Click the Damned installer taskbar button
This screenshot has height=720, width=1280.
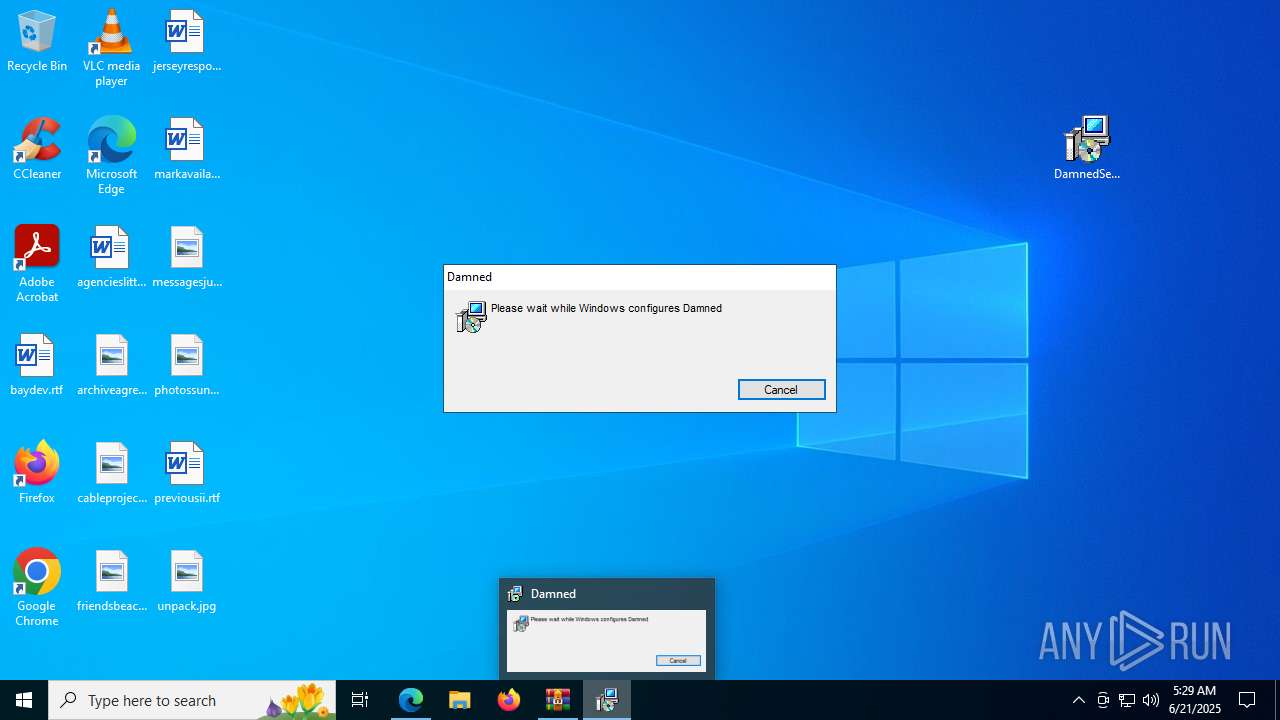point(607,700)
